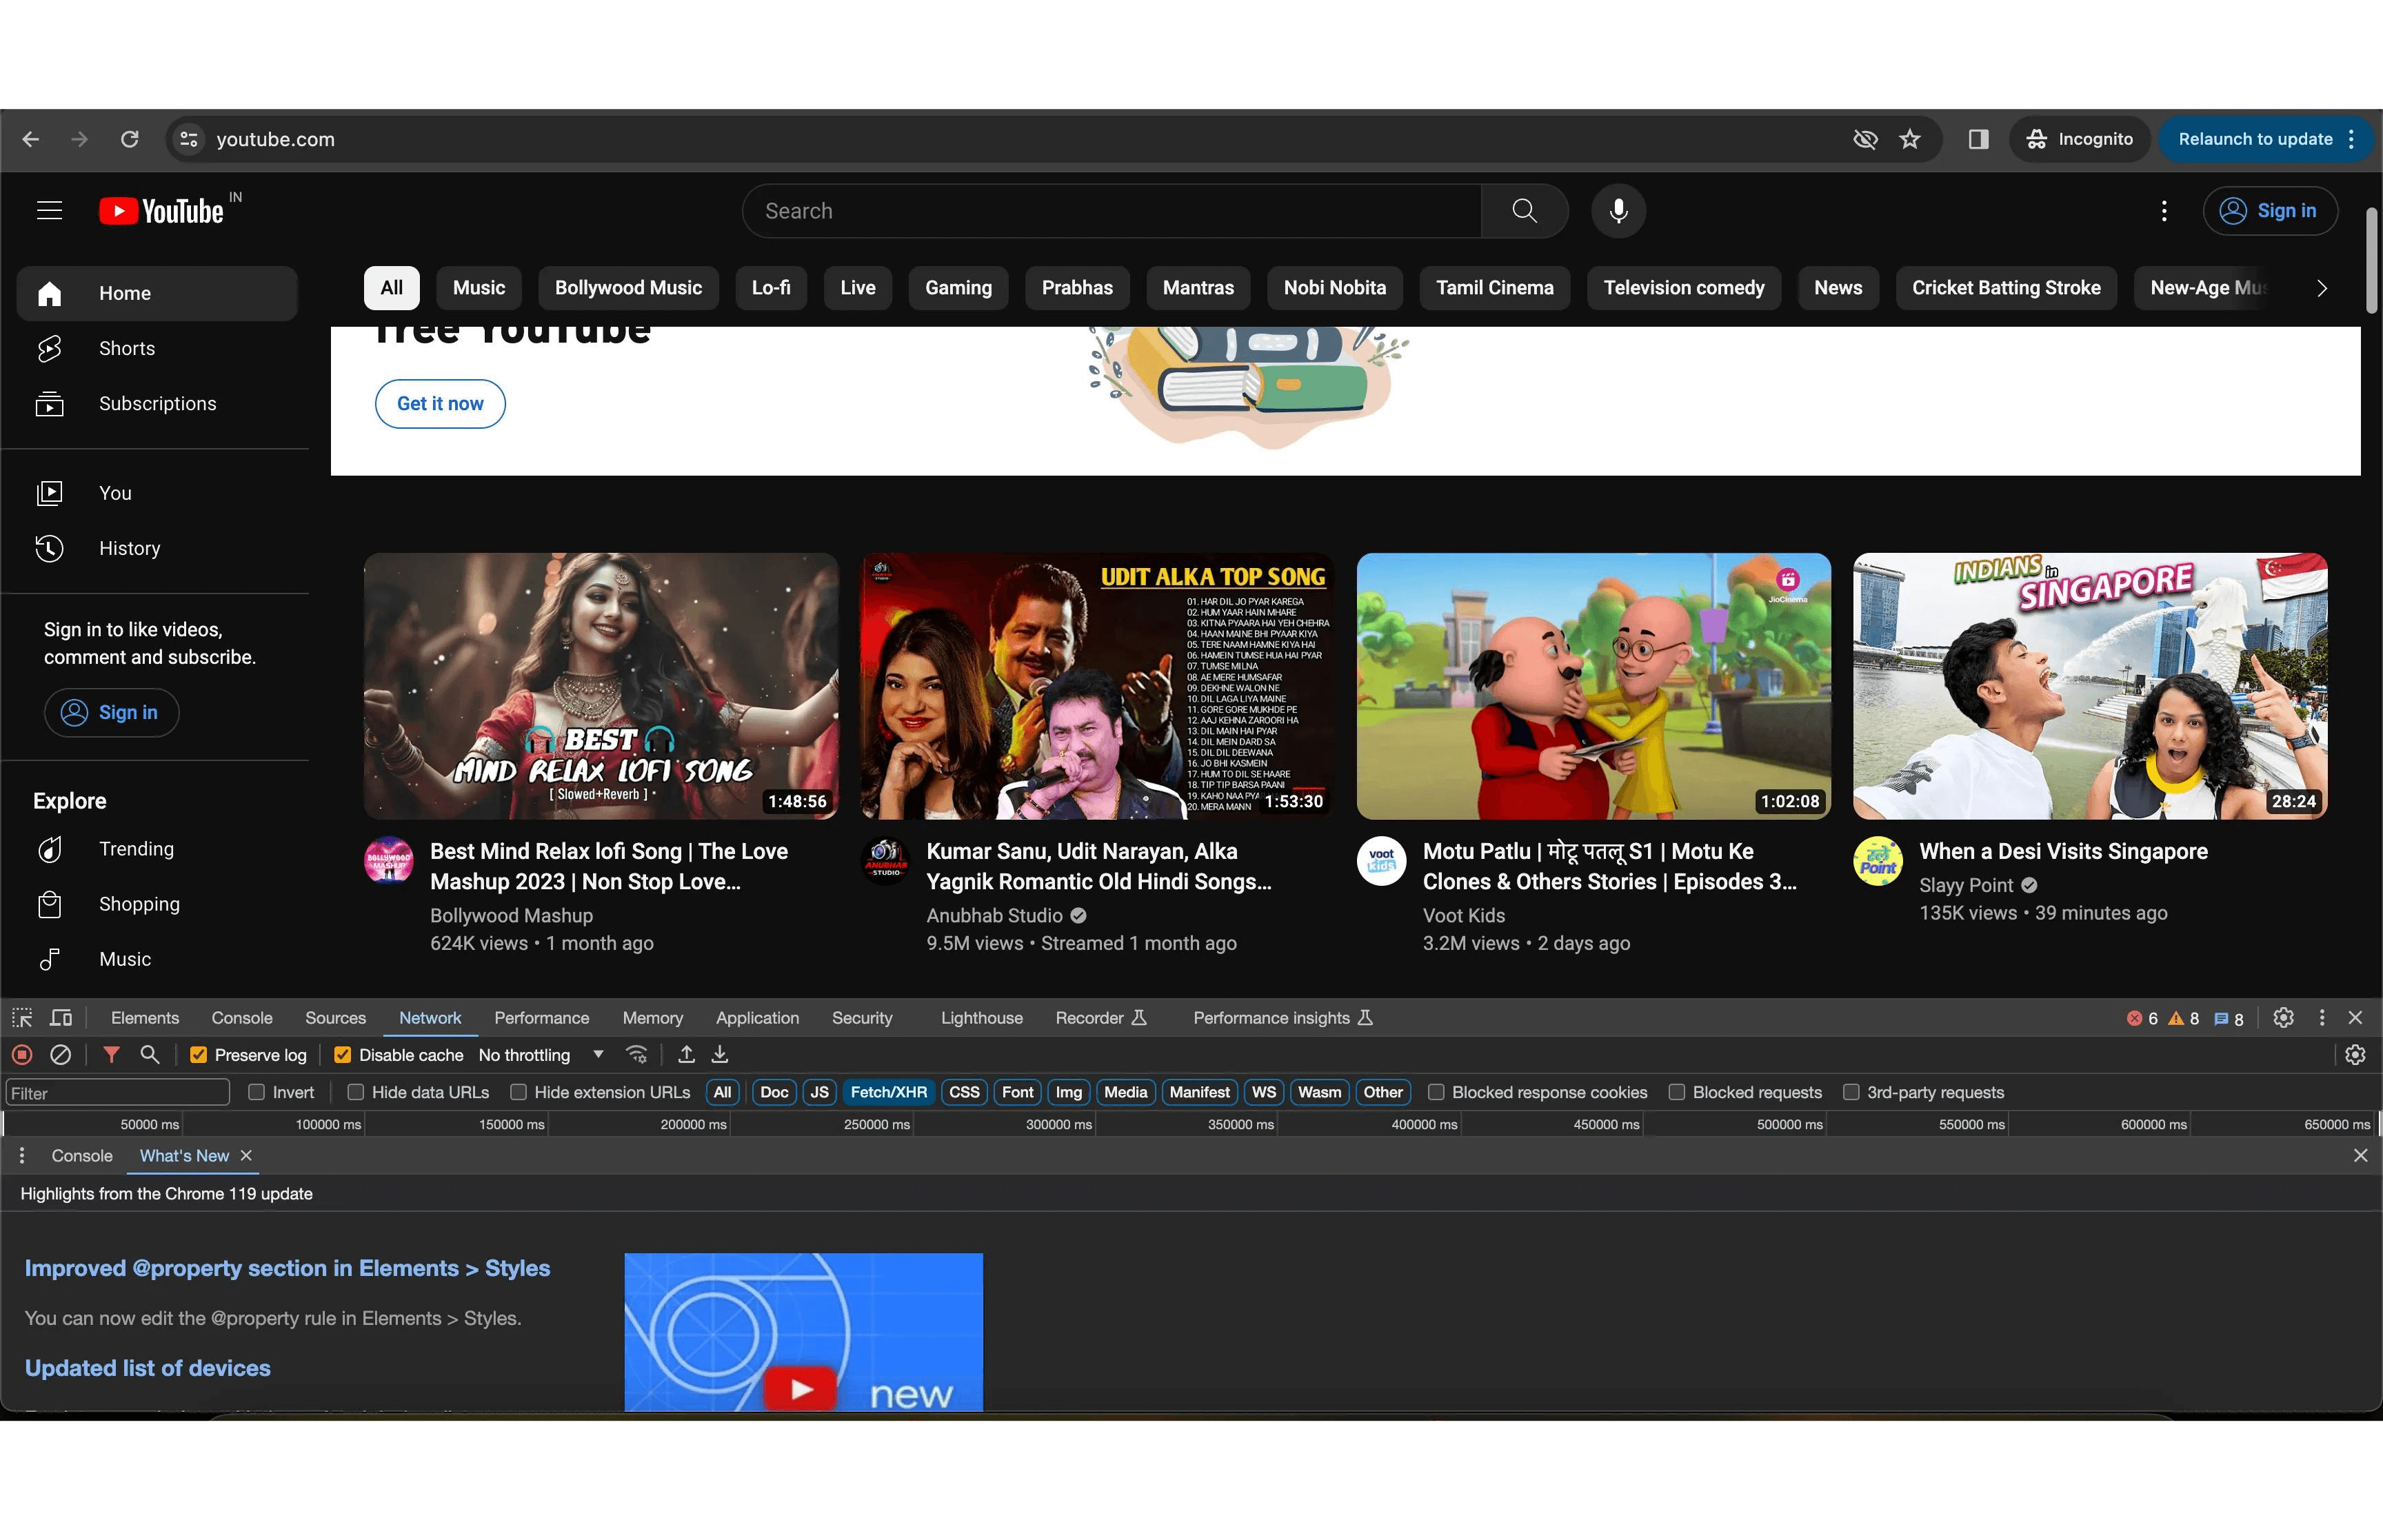Switch to the Elements tab
Screen dimensions: 2383x1540
coord(145,1018)
